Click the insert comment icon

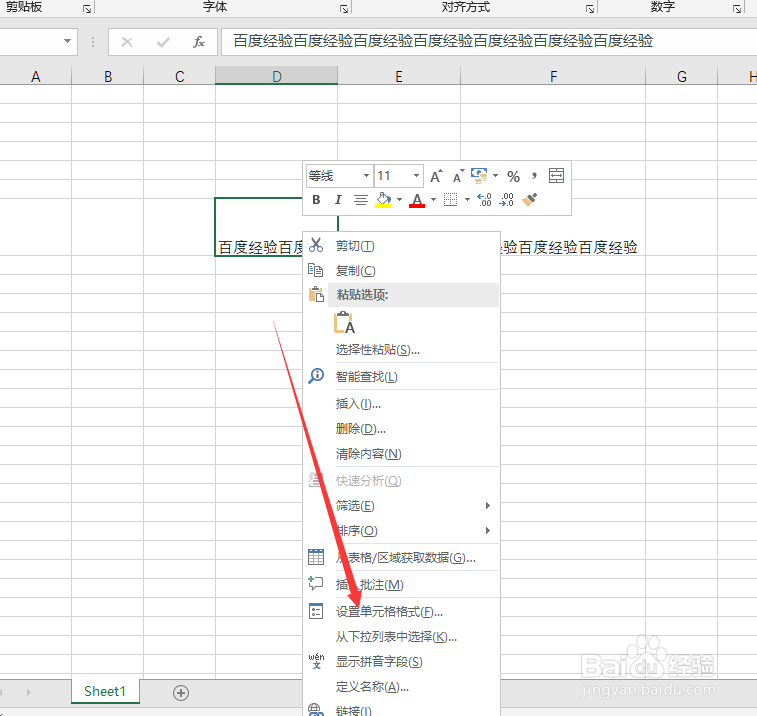(316, 583)
